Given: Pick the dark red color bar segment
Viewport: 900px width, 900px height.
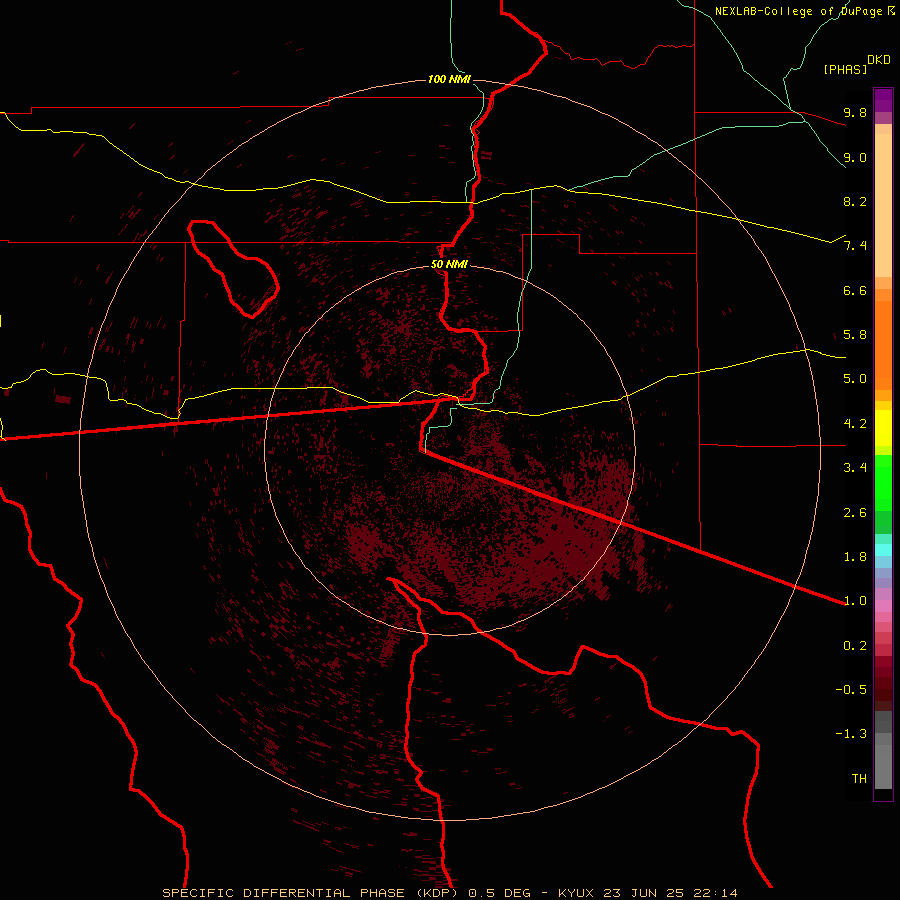Looking at the screenshot, I should point(883,683).
